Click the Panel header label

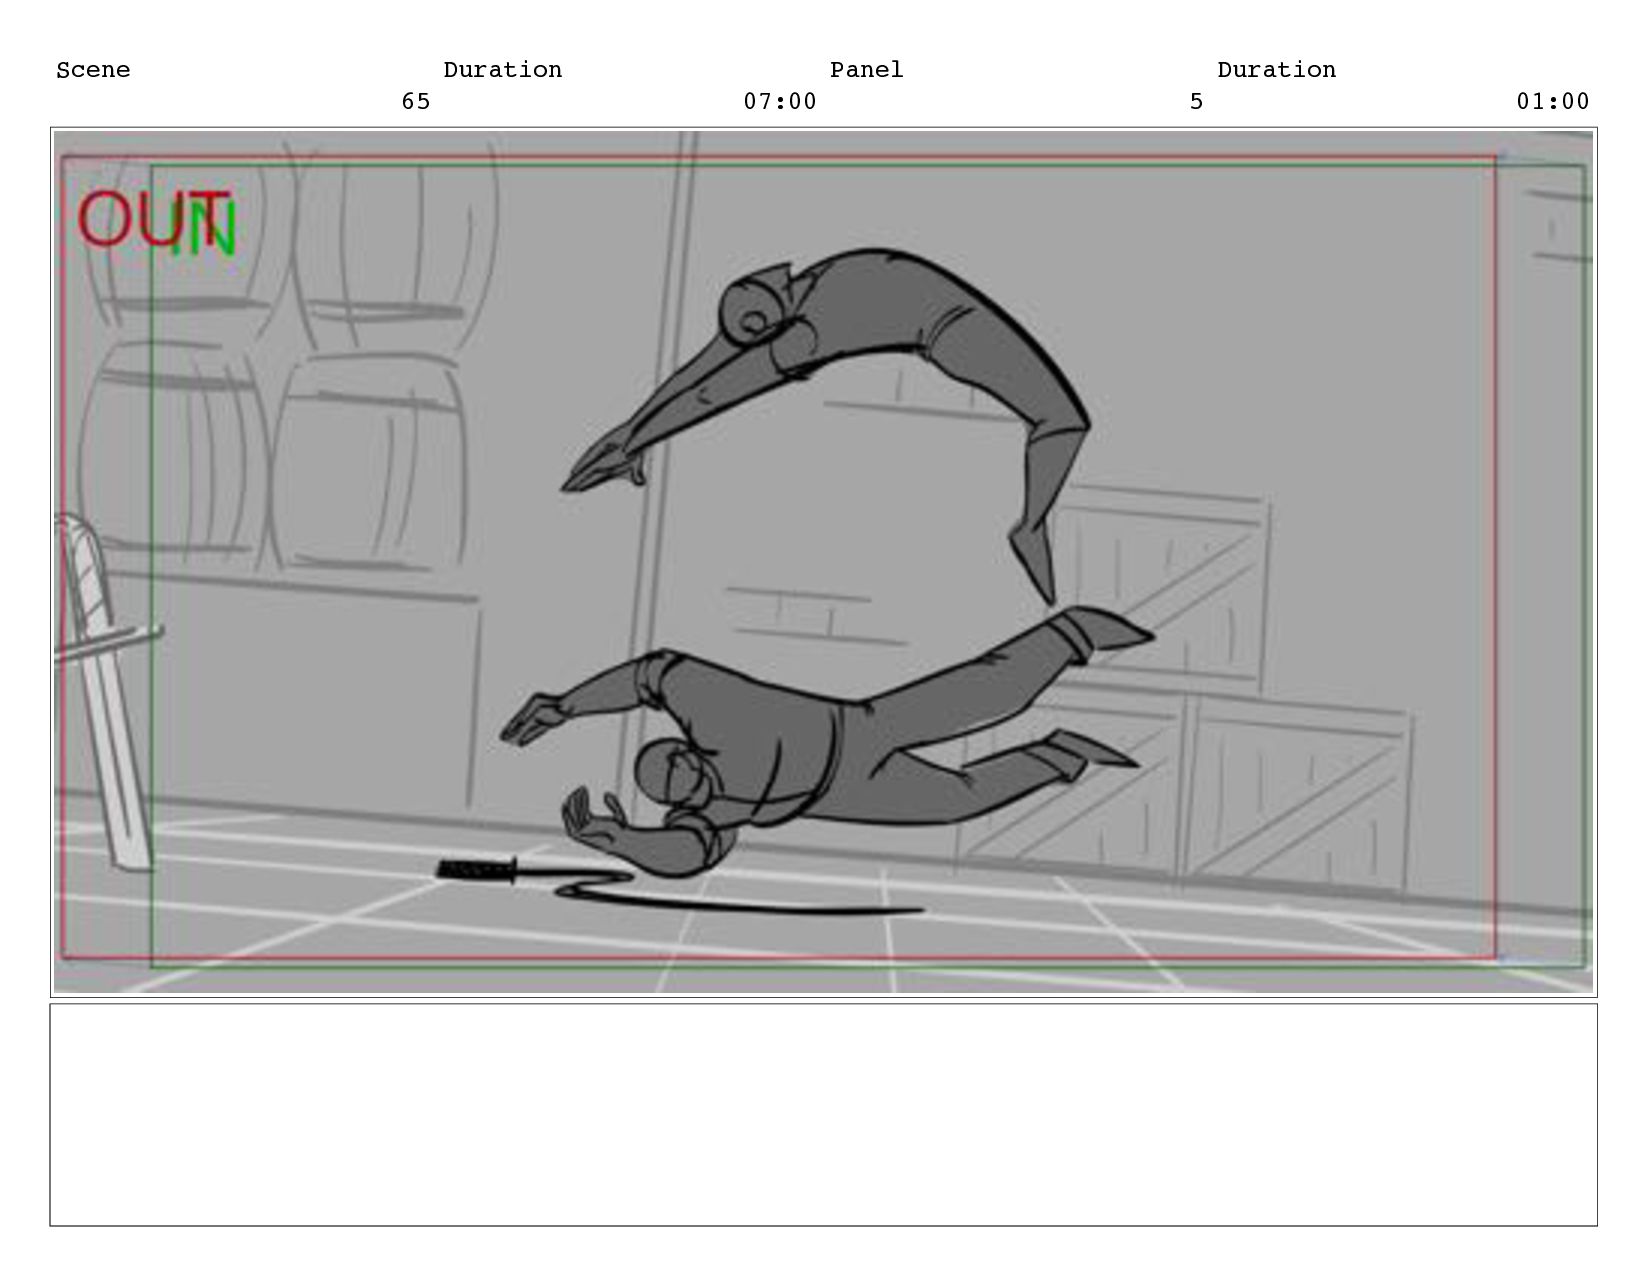click(867, 70)
